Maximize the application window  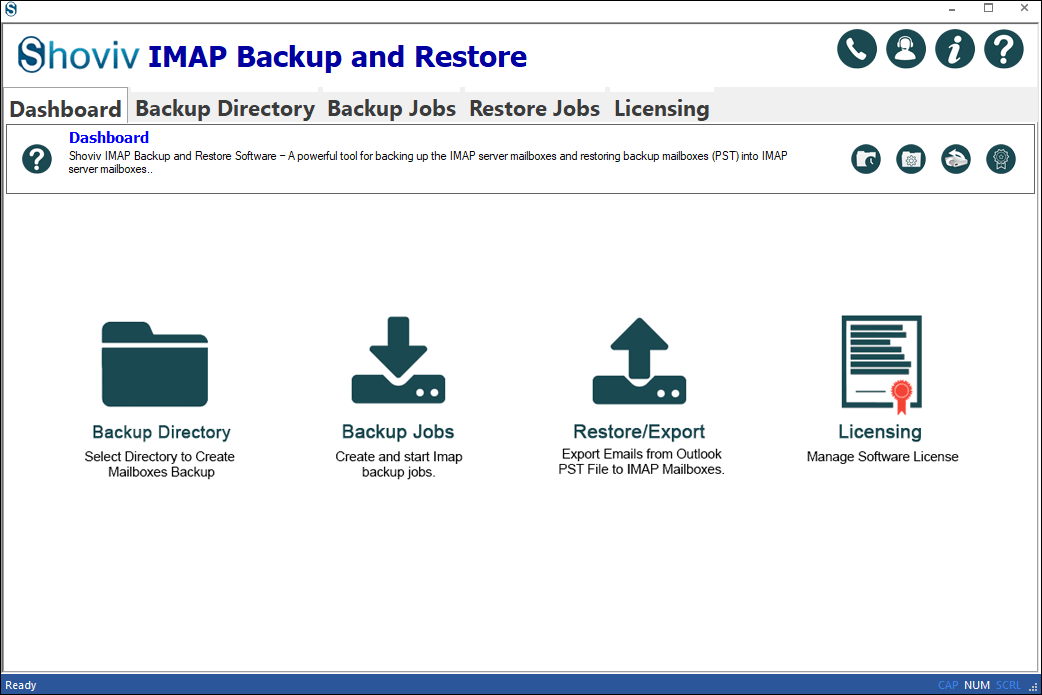[x=988, y=9]
